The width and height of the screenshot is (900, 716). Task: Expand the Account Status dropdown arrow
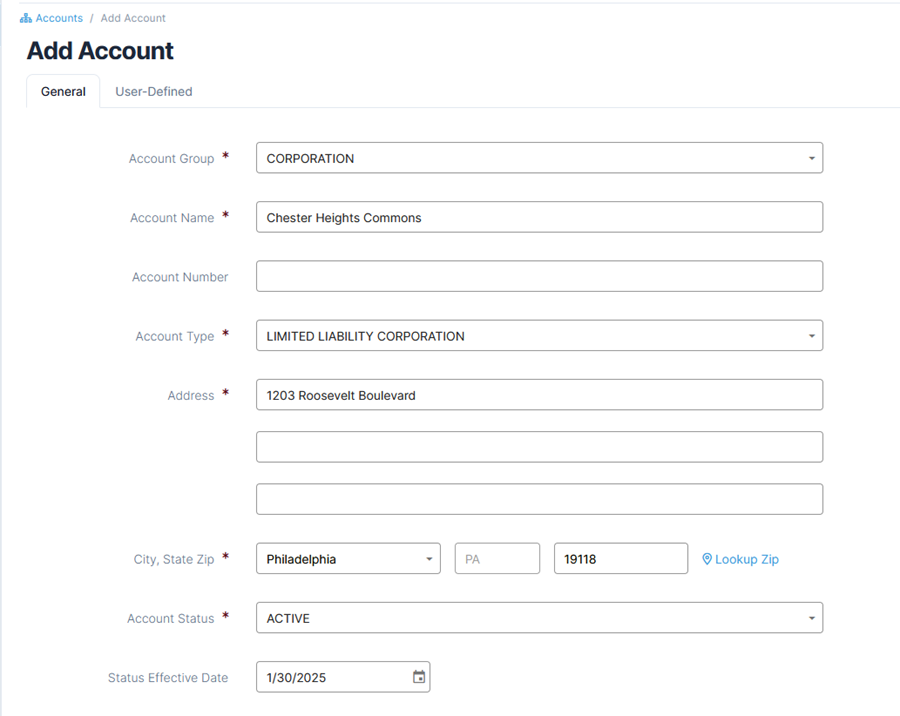(812, 618)
